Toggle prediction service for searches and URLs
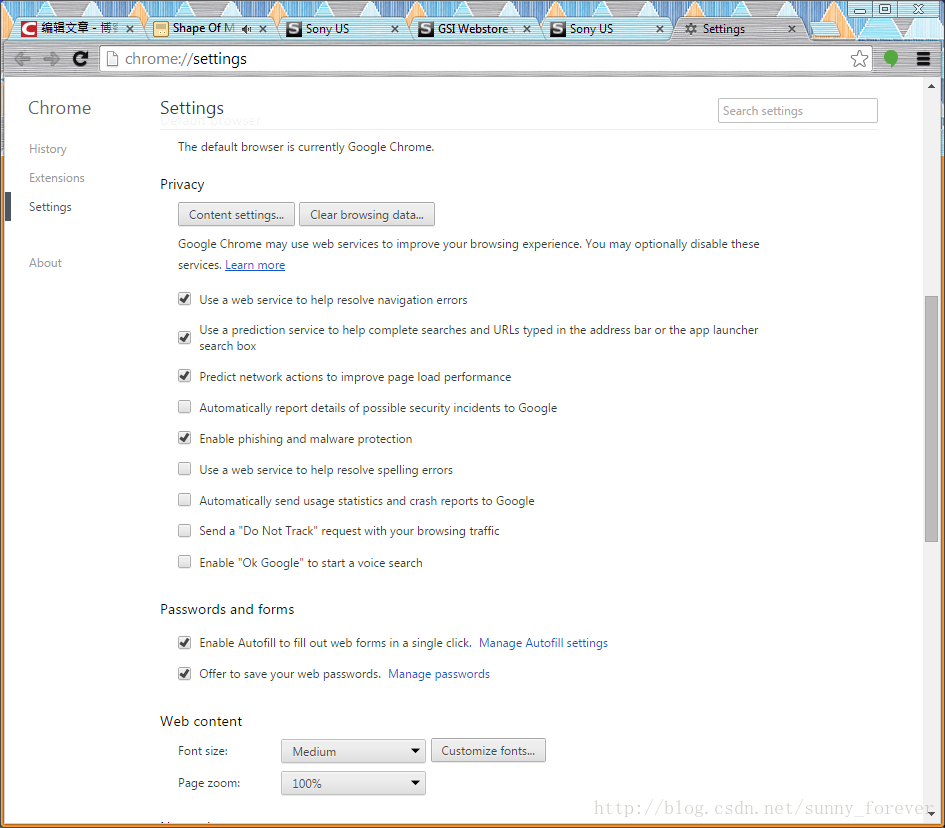945x828 pixels. click(184, 337)
